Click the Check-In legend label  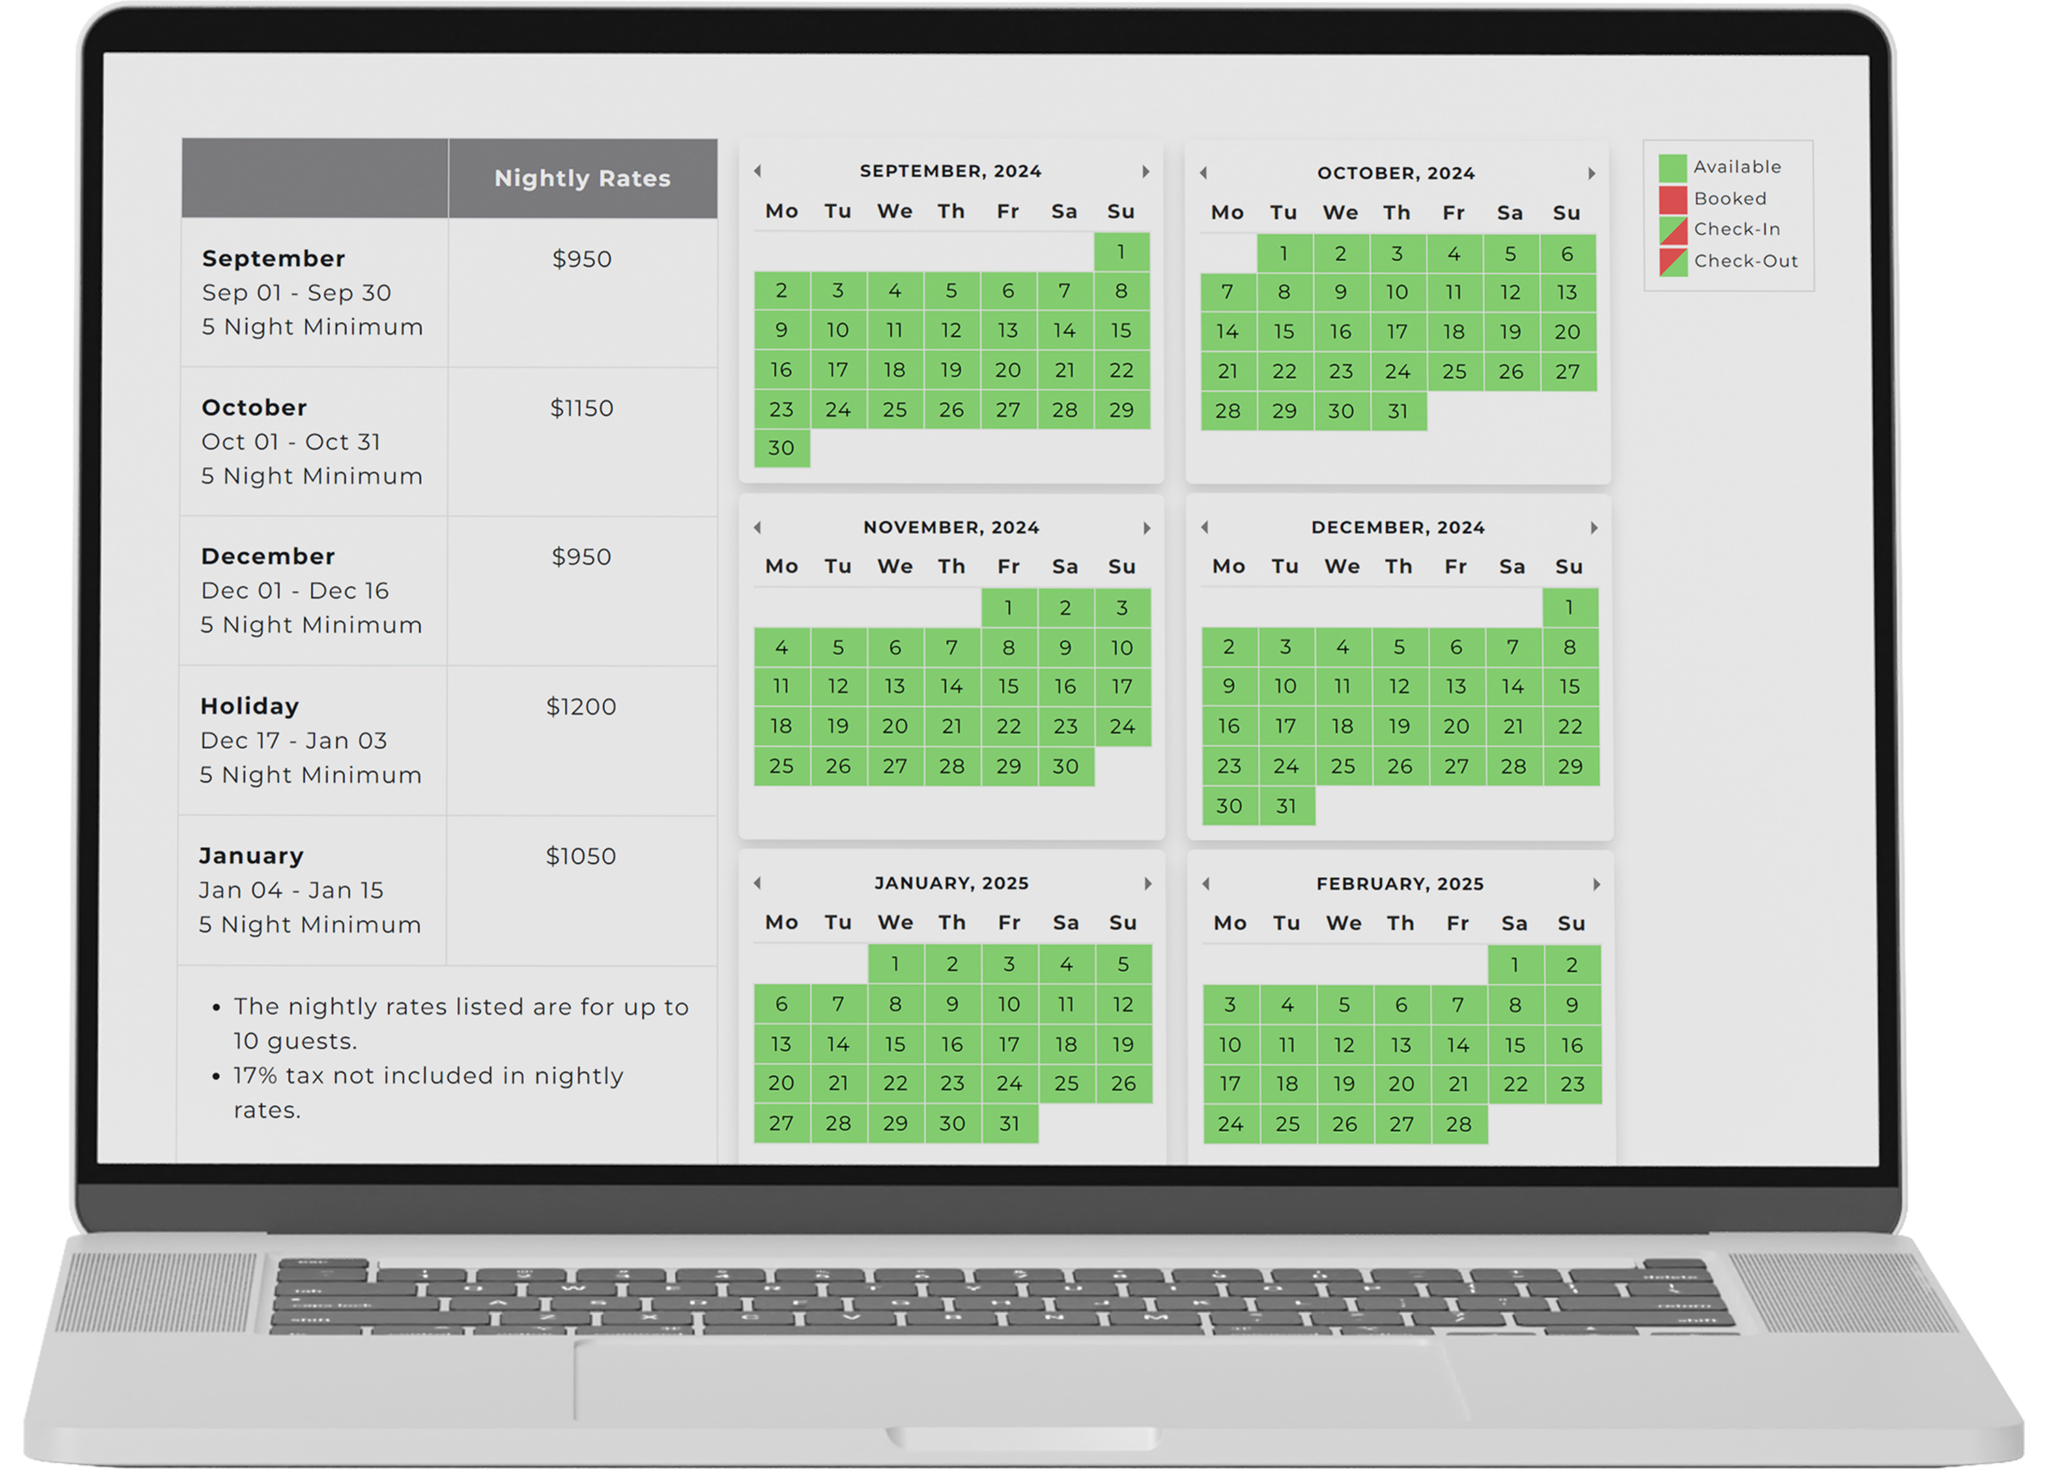point(1738,229)
